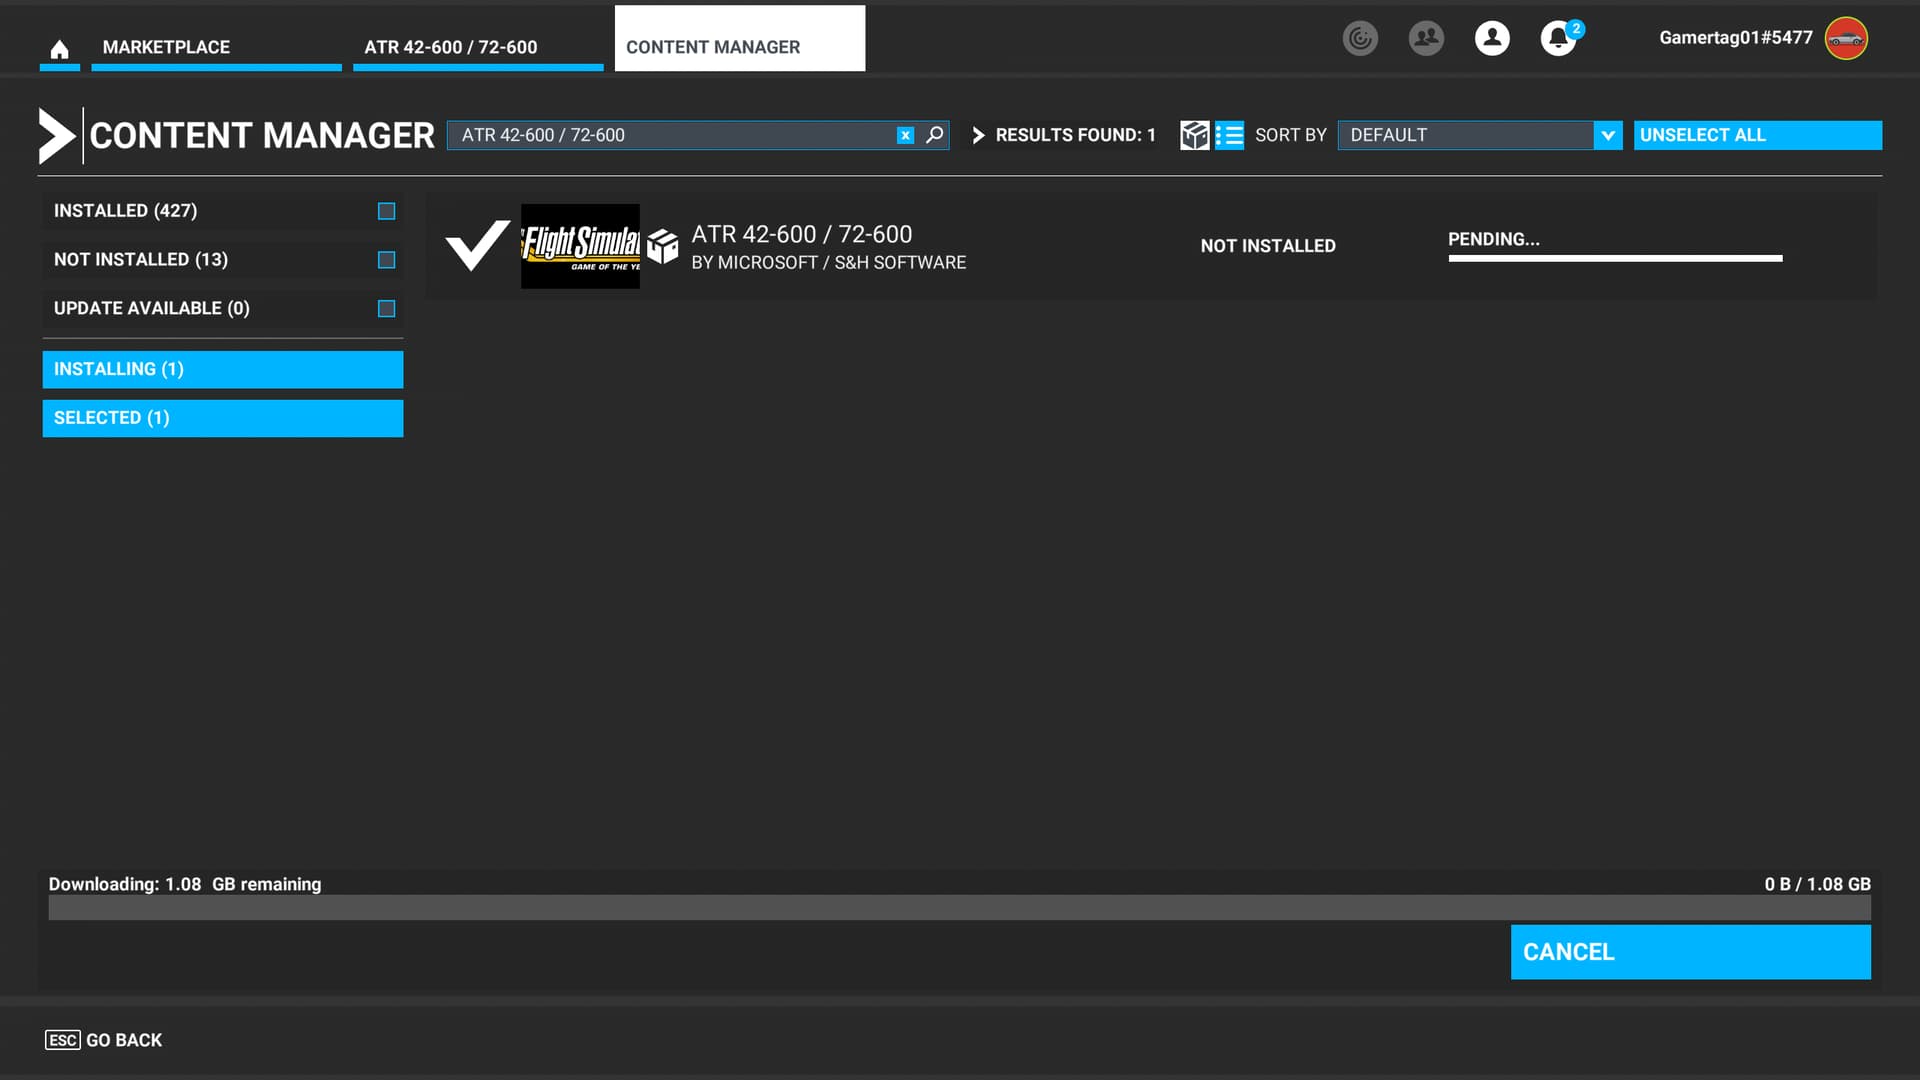This screenshot has width=1920, height=1080.
Task: Expand the Results Found chevron
Action: pos(978,135)
